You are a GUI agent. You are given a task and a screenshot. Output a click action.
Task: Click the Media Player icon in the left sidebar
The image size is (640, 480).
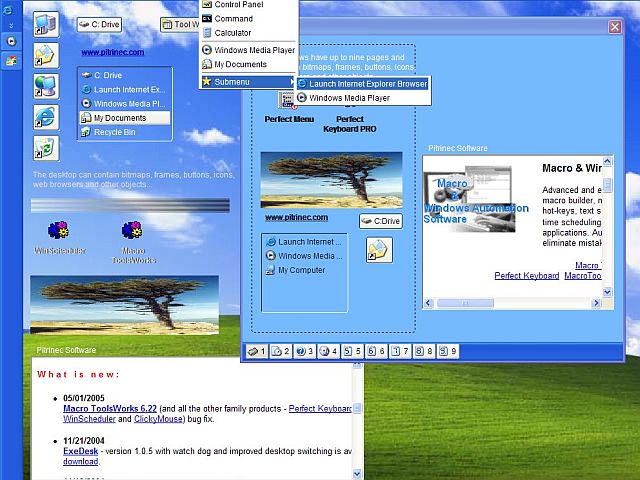[x=11, y=41]
